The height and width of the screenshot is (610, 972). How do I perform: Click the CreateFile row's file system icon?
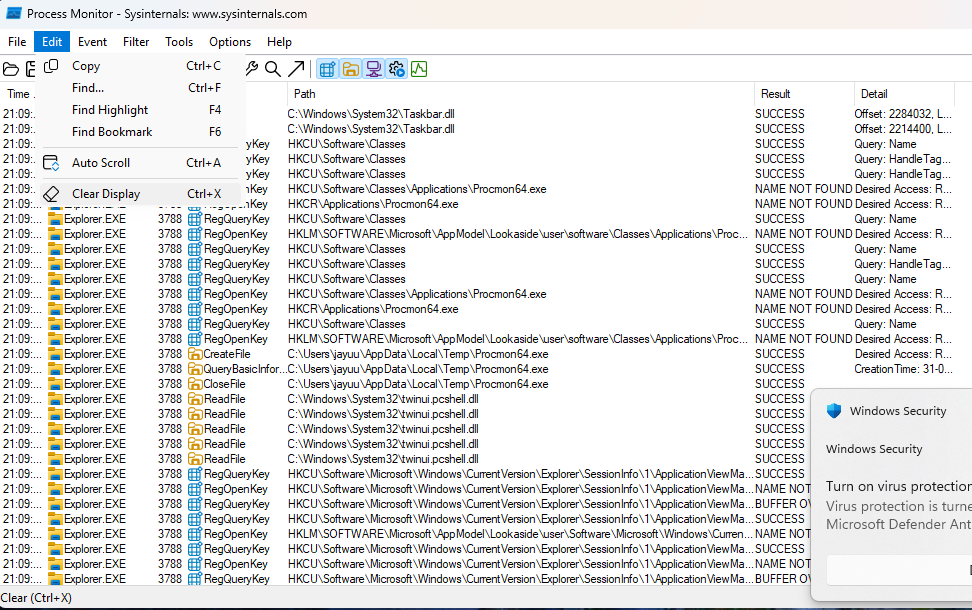(x=195, y=354)
